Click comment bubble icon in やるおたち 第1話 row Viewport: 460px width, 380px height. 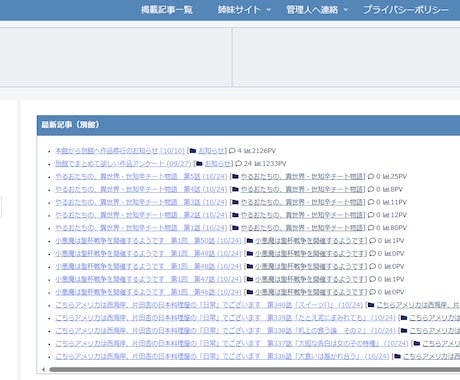click(371, 228)
